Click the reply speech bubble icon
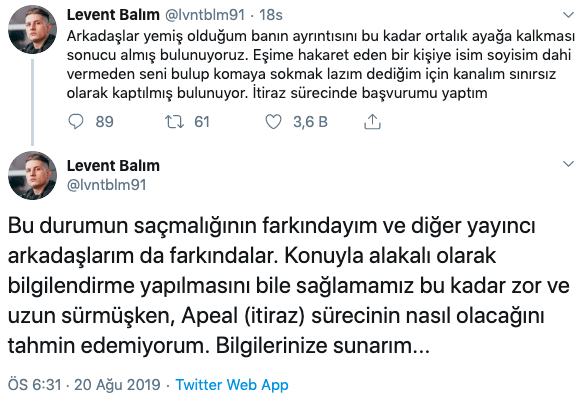Screen dimensions: 585x405 (x=76, y=122)
